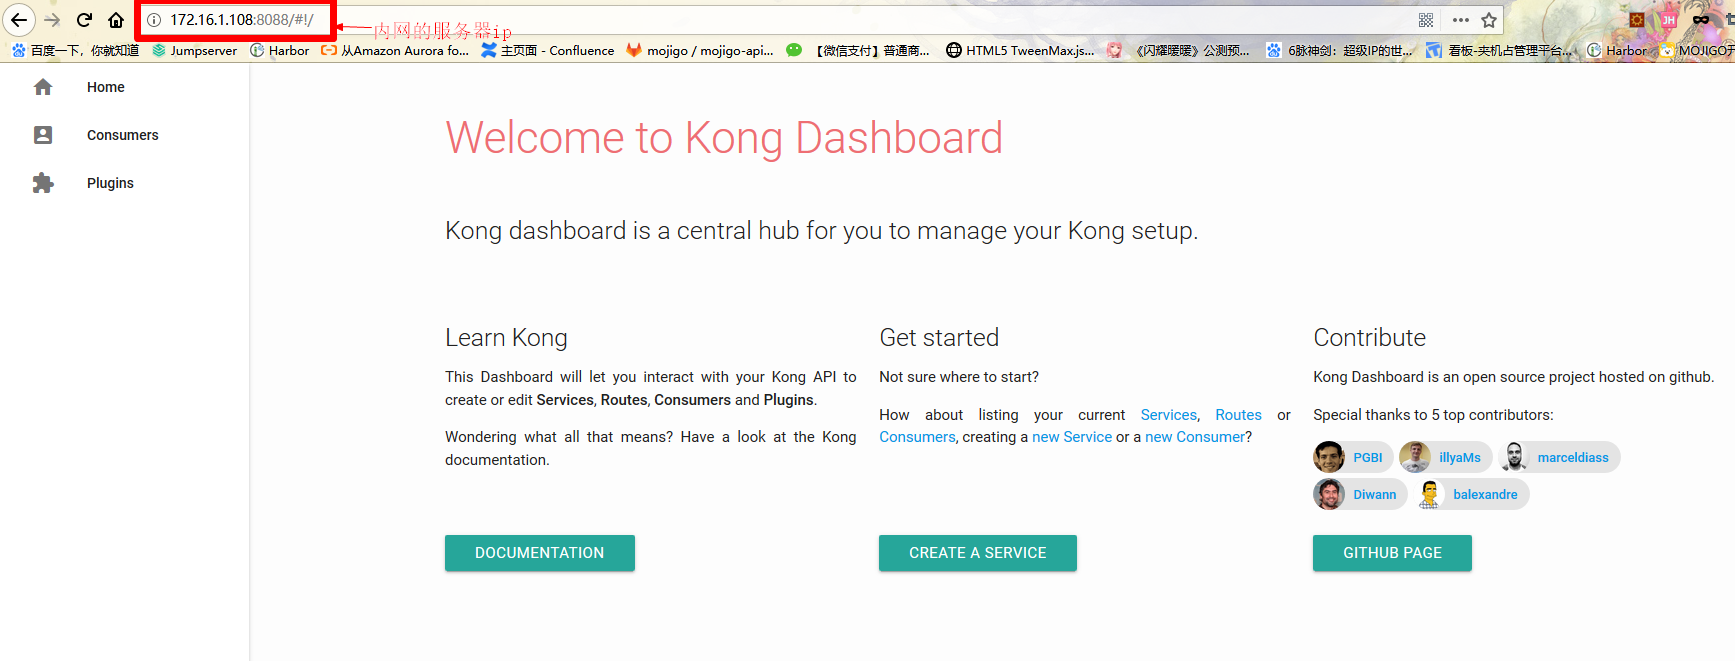
Task: Click the Plugins puzzle icon in sidebar
Action: pyautogui.click(x=43, y=183)
